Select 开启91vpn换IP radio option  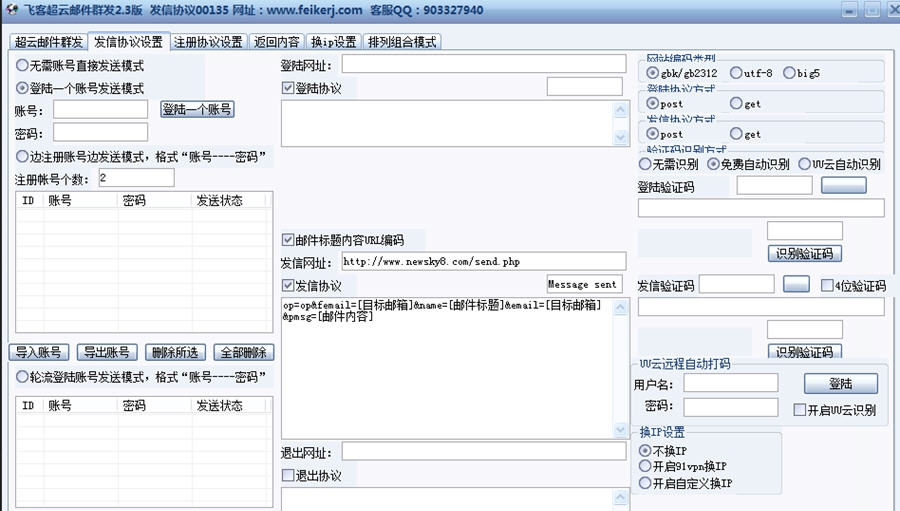pos(683,466)
